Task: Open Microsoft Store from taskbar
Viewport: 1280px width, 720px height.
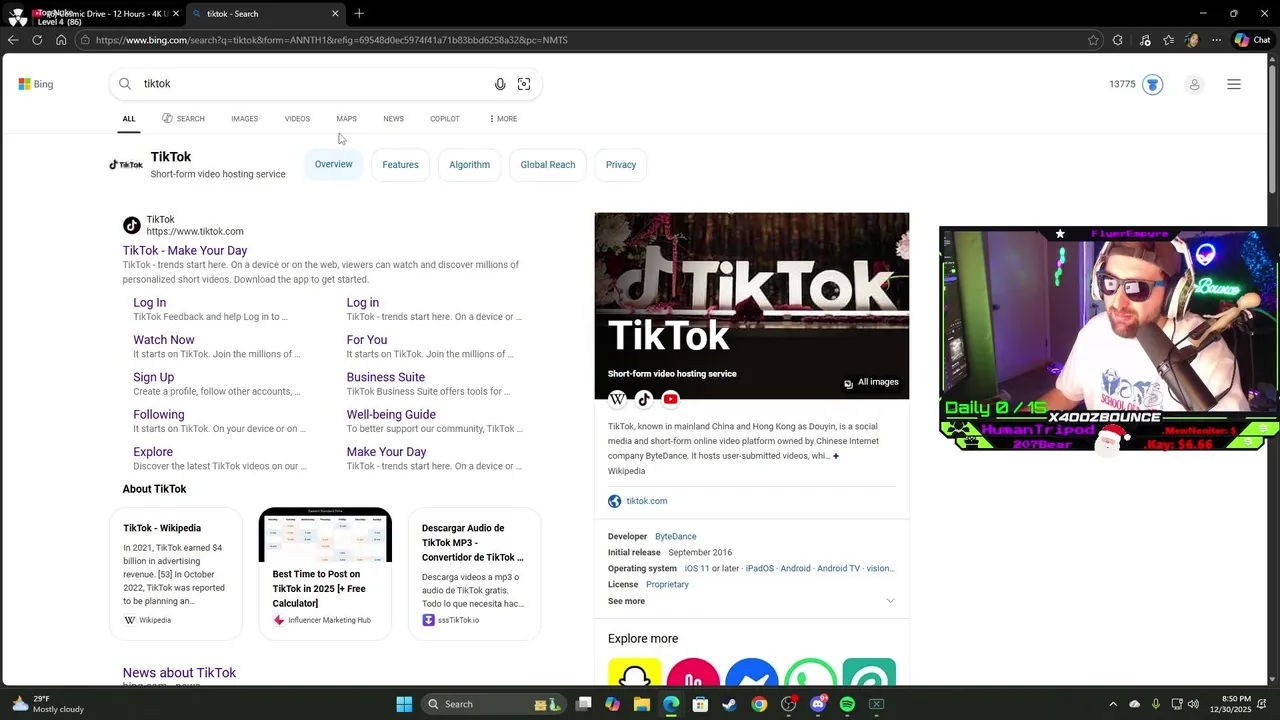Action: pos(700,704)
